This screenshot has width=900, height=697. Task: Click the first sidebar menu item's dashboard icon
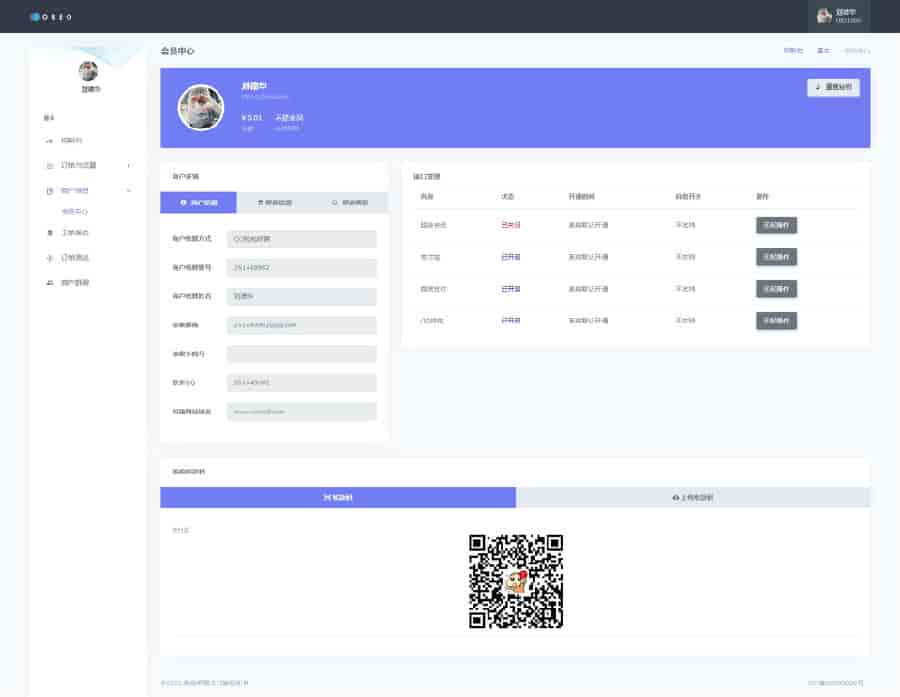click(x=50, y=141)
